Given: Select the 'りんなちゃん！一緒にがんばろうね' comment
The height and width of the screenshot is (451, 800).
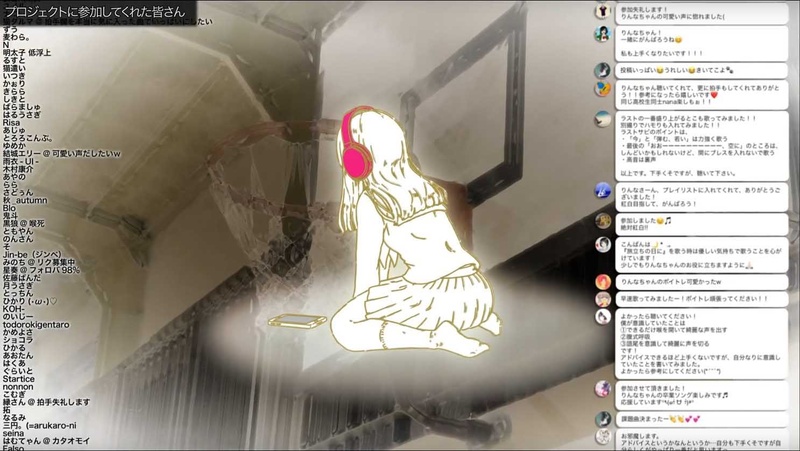Looking at the screenshot, I should [x=652, y=34].
